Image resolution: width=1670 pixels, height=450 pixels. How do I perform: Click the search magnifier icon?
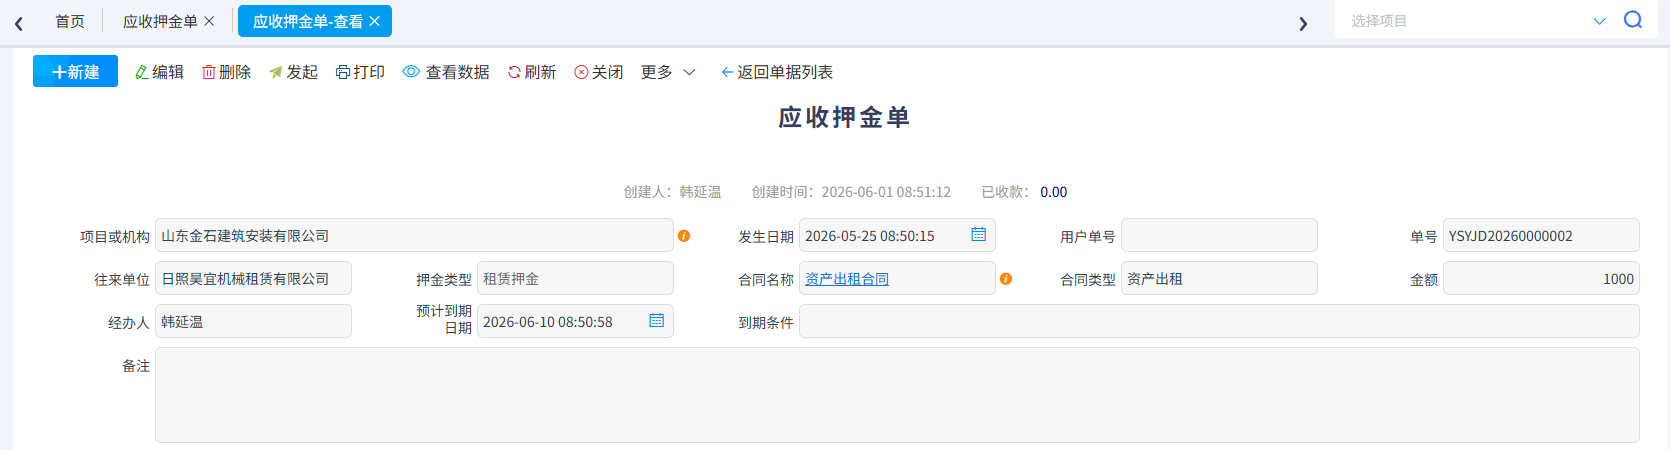(1633, 20)
